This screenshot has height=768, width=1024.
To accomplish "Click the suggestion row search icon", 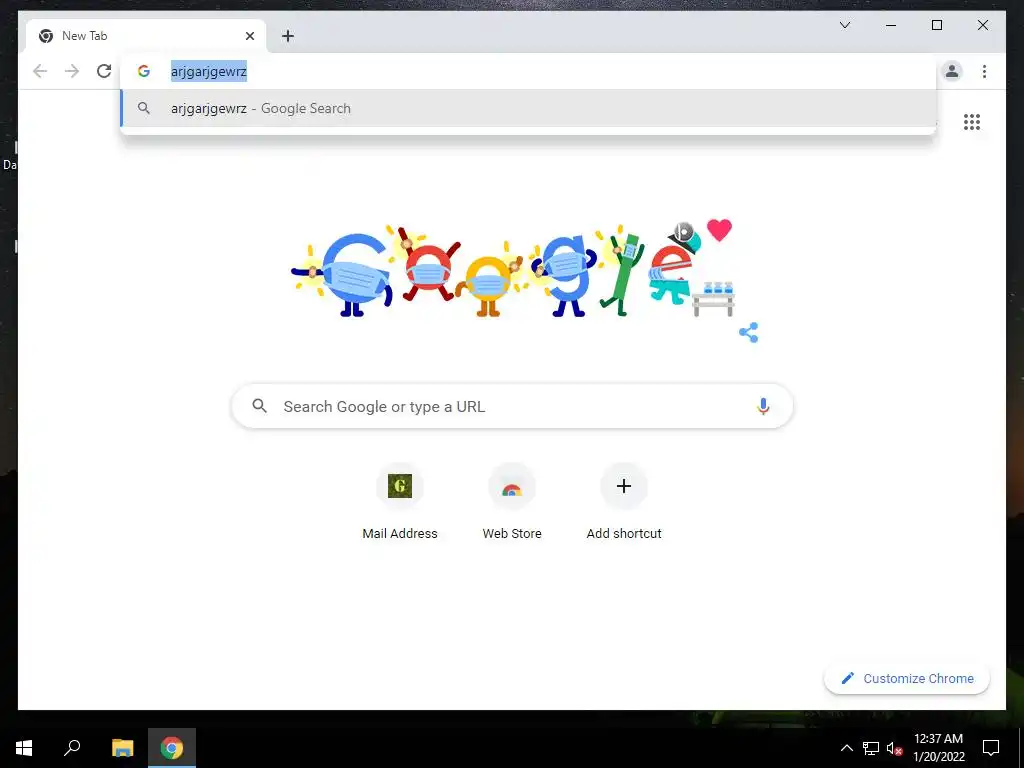I will 144,108.
